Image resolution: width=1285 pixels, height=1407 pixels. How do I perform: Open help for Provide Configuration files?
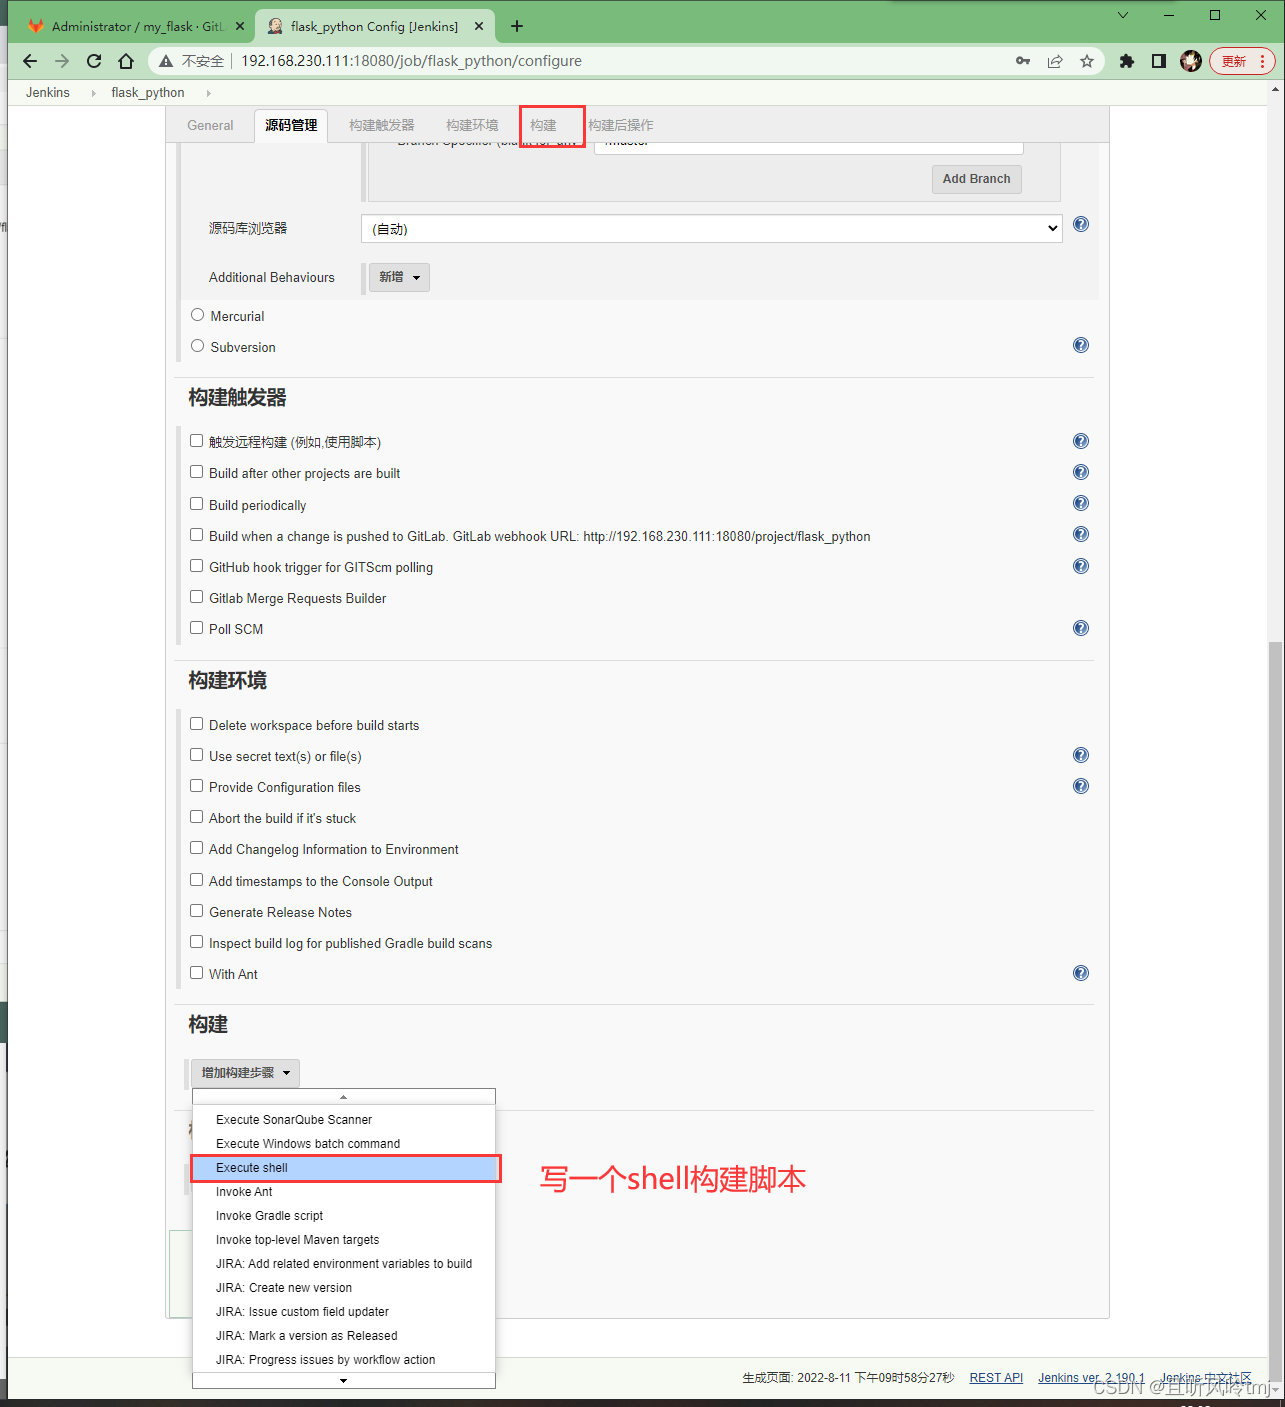1081,786
